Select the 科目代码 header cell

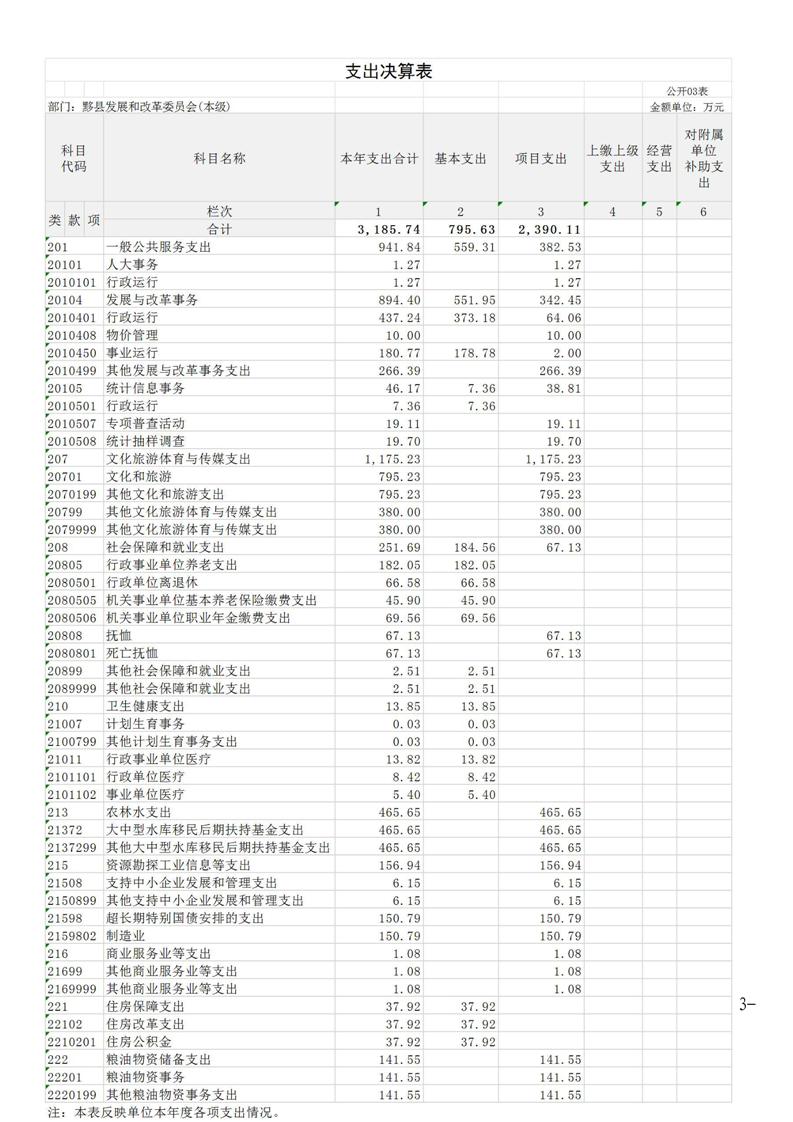tap(74, 158)
